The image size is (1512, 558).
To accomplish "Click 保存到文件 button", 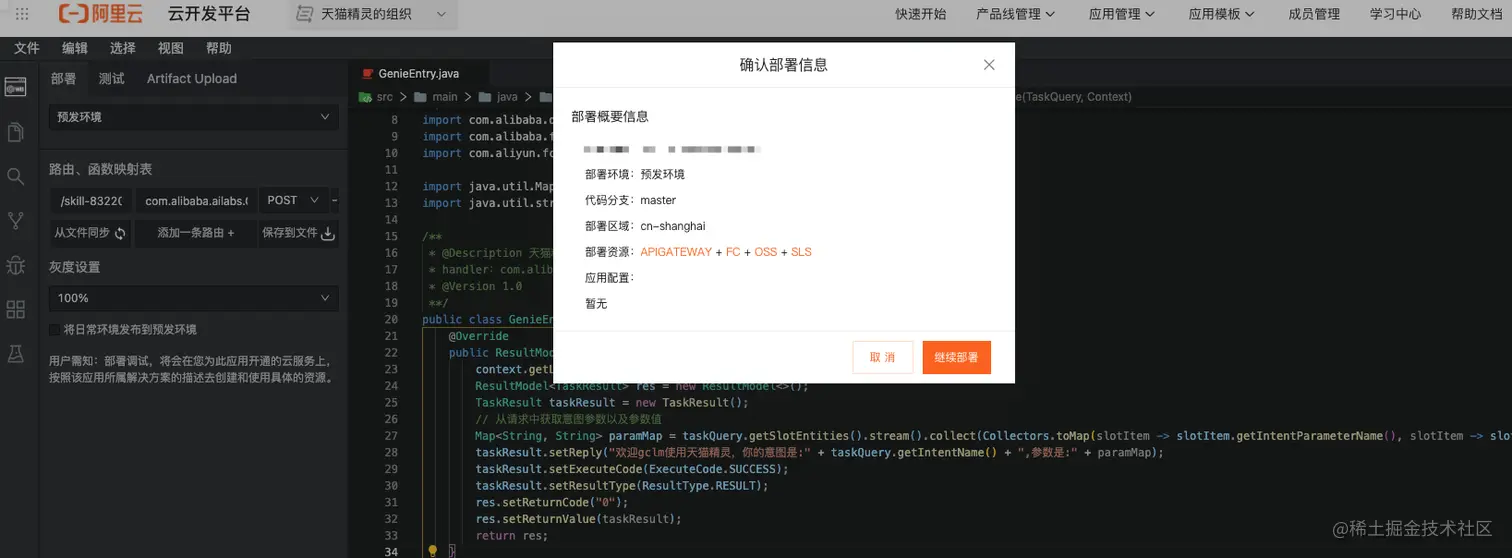I will (298, 233).
